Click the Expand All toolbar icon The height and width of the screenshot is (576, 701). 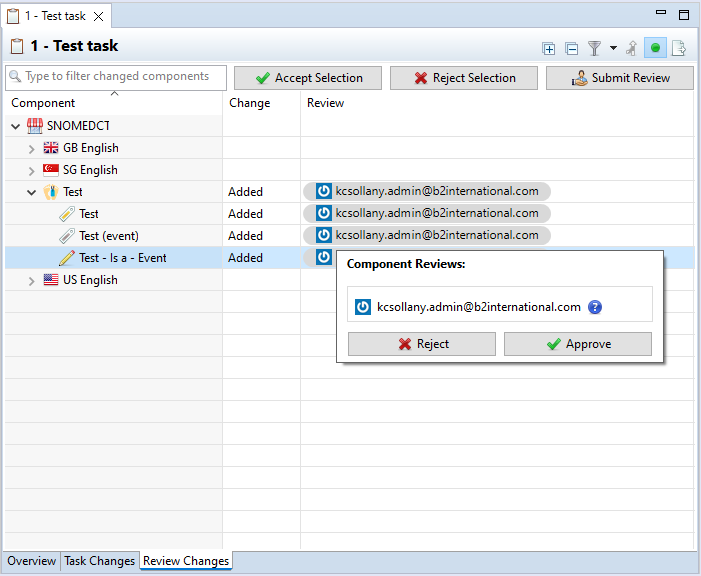(x=549, y=48)
